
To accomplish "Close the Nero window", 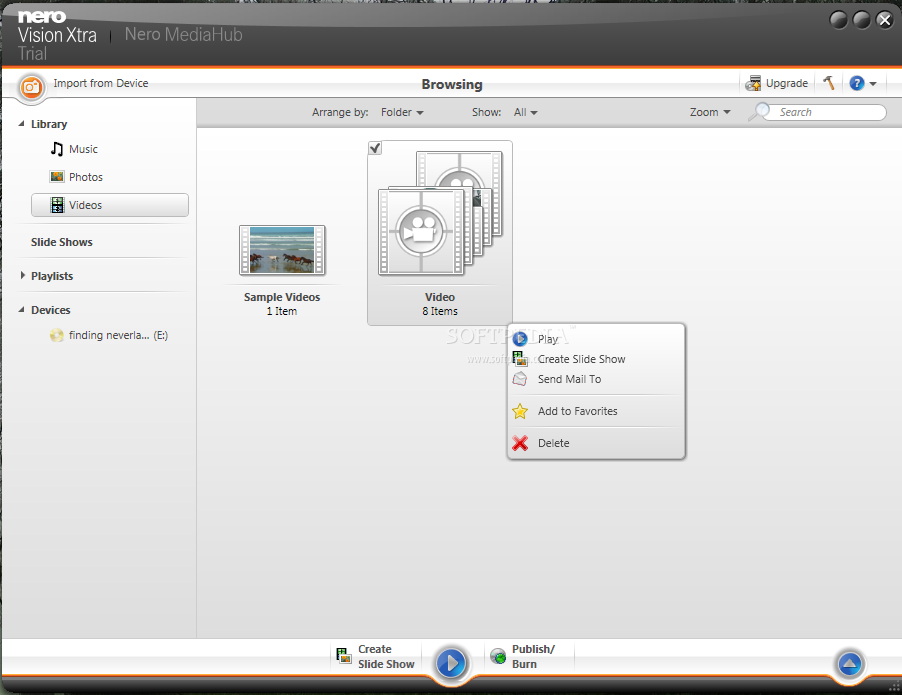I will click(x=885, y=21).
